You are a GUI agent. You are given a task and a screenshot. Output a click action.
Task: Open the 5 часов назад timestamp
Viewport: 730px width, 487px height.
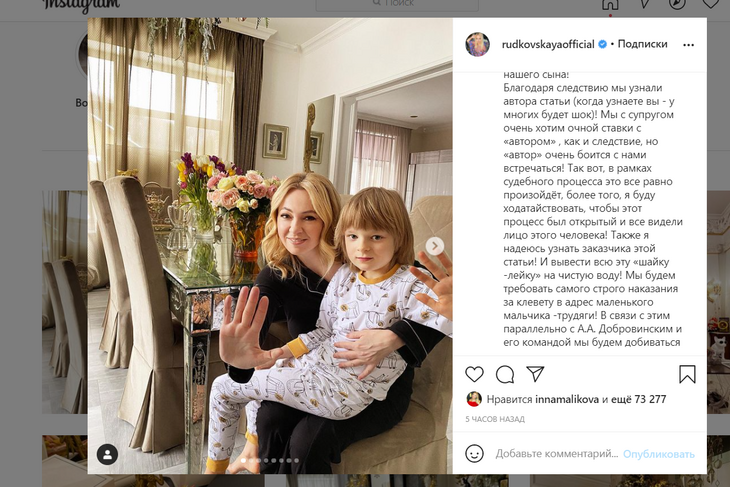point(495,419)
